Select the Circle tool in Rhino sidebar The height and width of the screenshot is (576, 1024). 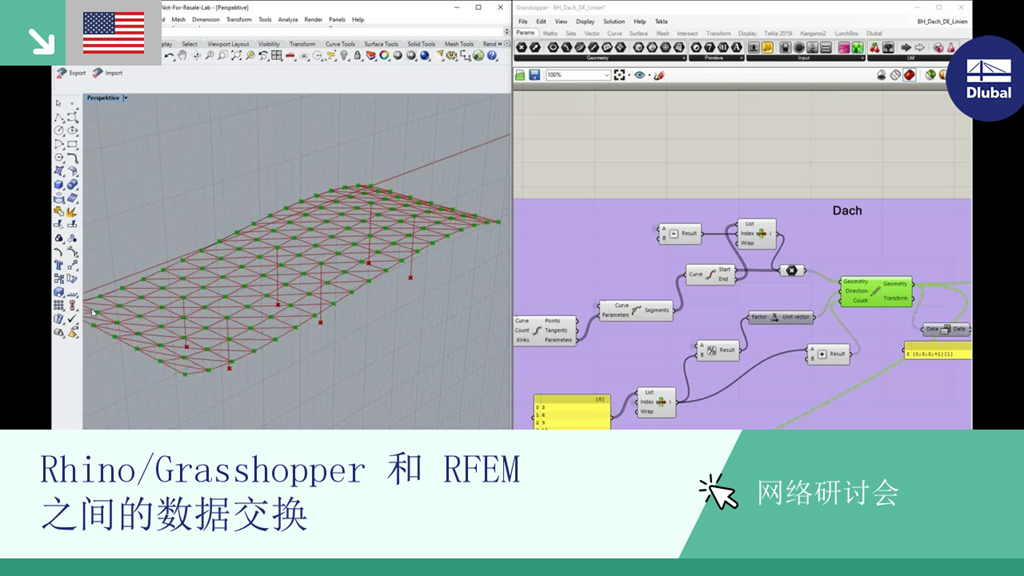coord(59,131)
